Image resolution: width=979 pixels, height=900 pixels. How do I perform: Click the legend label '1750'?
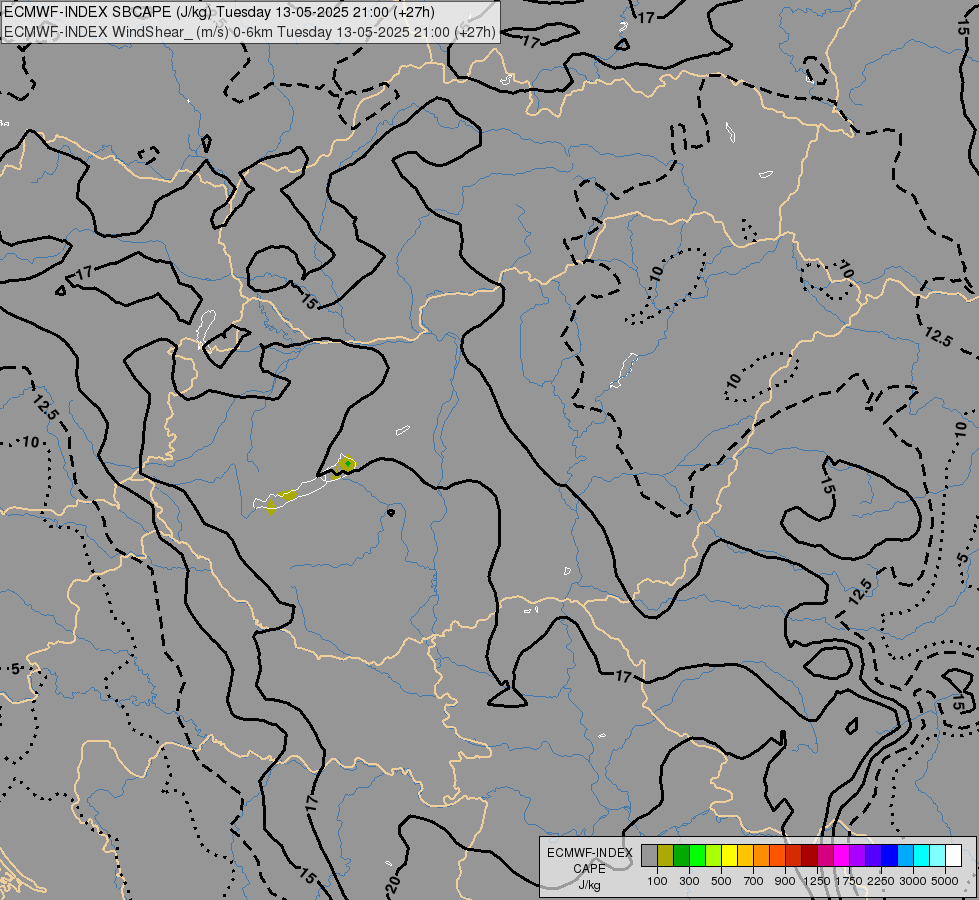(849, 881)
